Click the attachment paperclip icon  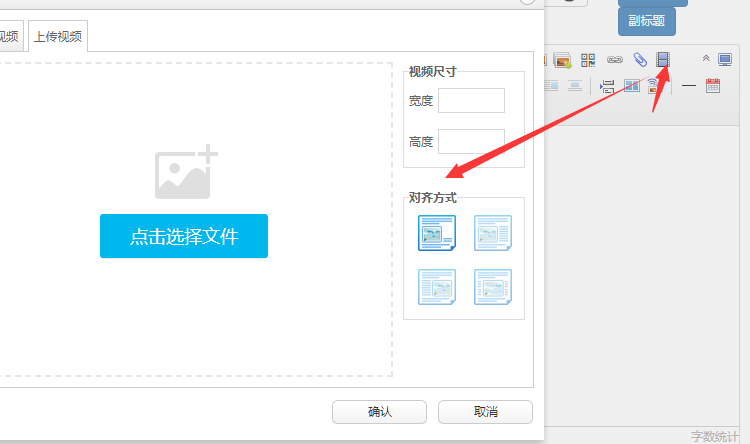tap(639, 60)
